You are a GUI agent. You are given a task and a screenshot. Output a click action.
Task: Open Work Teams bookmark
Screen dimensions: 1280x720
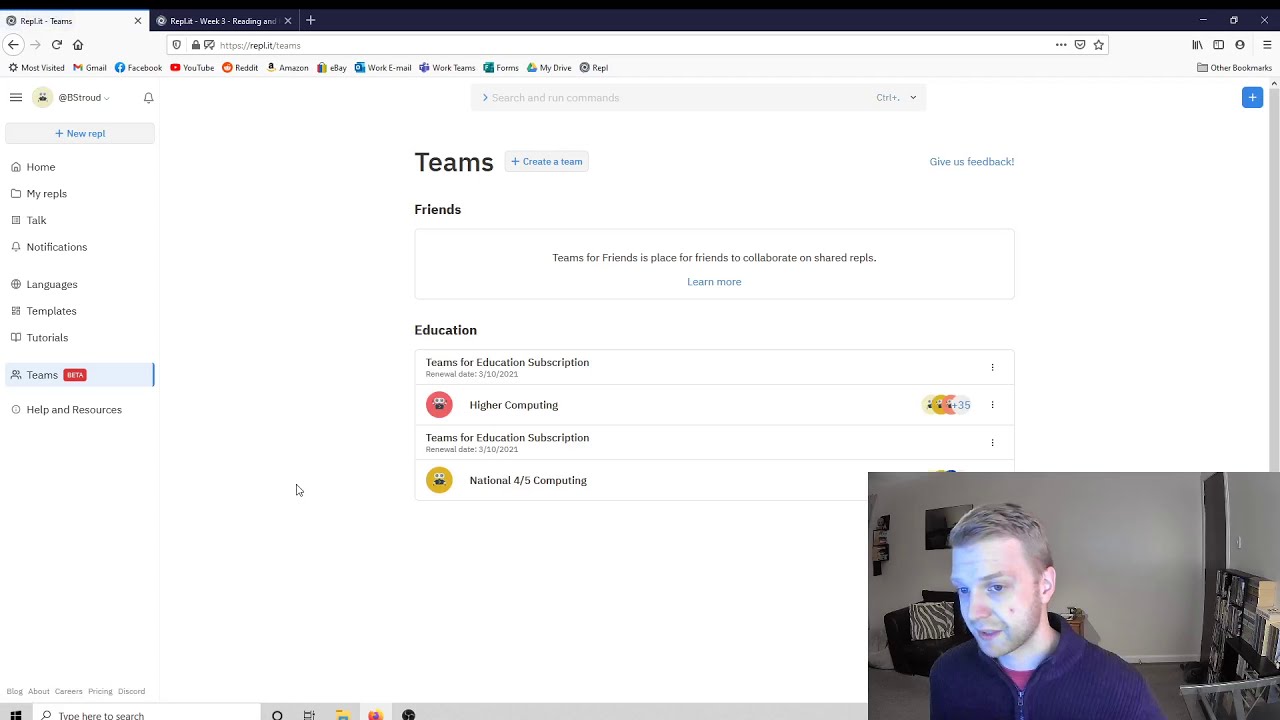point(447,68)
